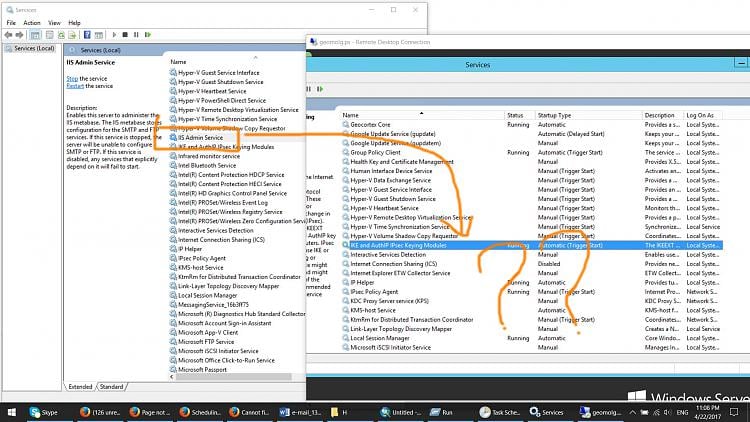Viewport: 750px width, 422px height.
Task: Open the Action Center notification icon
Action: point(734,412)
